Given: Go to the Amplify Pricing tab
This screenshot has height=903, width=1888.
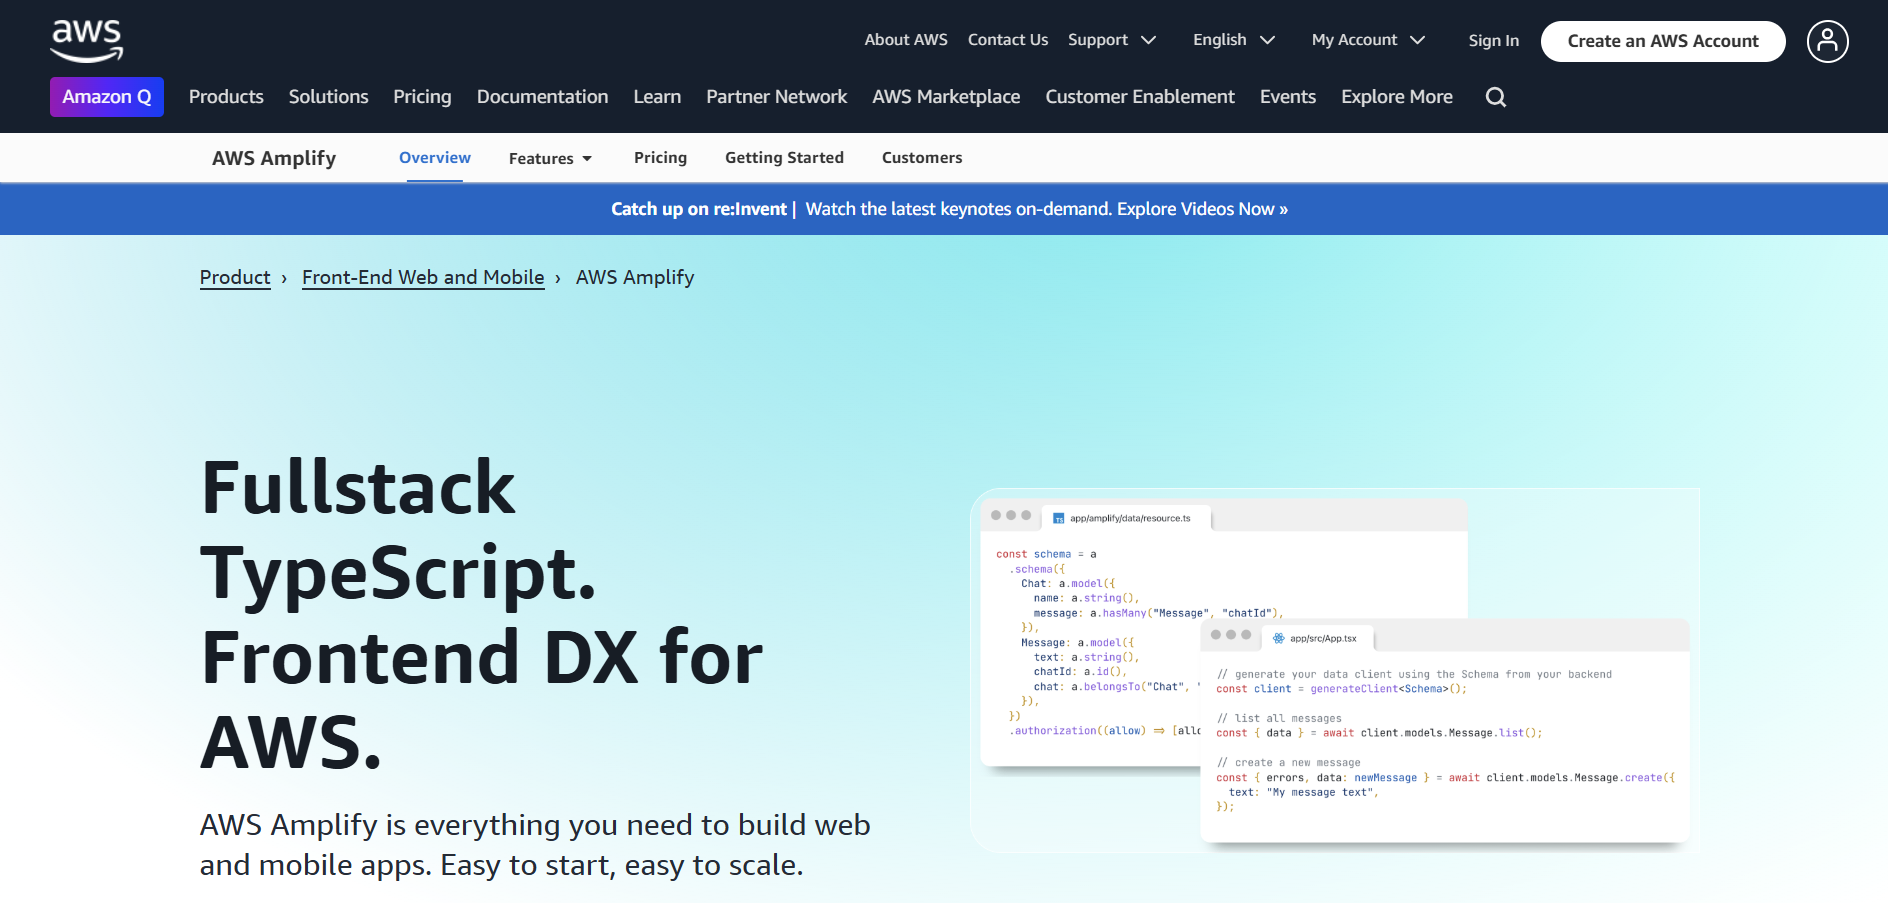Looking at the screenshot, I should point(660,158).
